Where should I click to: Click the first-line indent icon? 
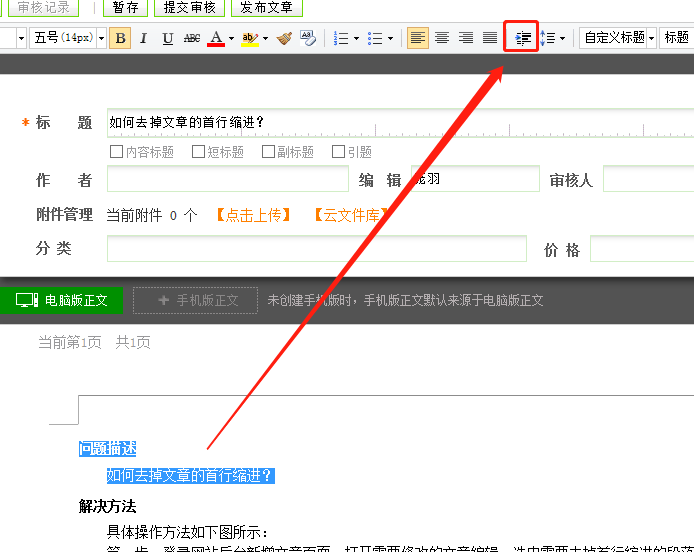[522, 39]
